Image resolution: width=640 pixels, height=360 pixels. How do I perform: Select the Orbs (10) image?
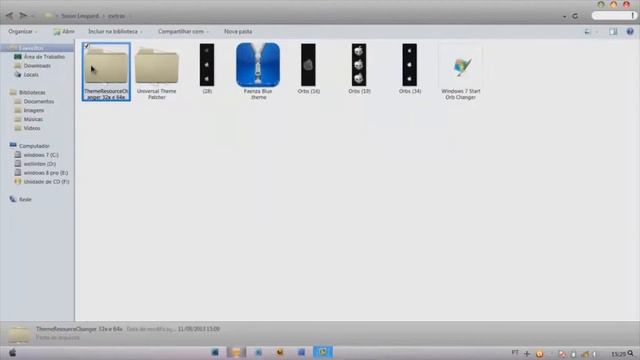pos(359,69)
